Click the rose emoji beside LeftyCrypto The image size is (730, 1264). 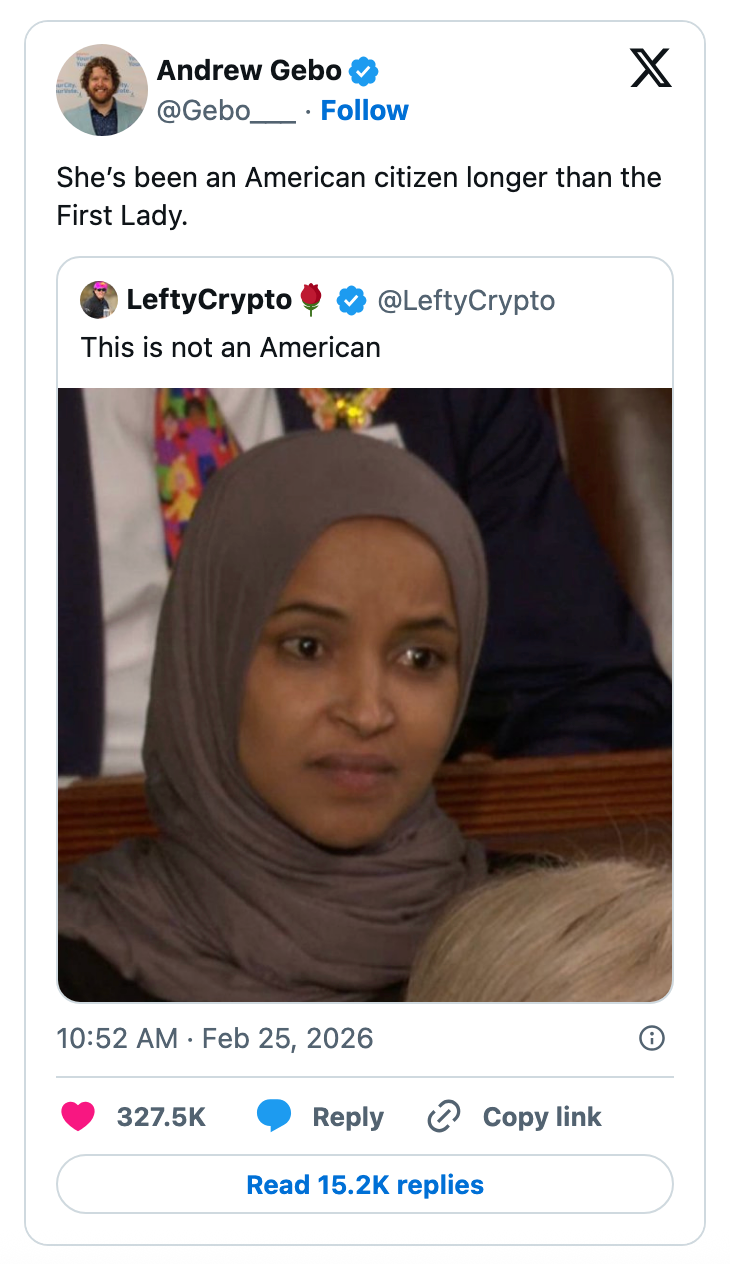(311, 300)
